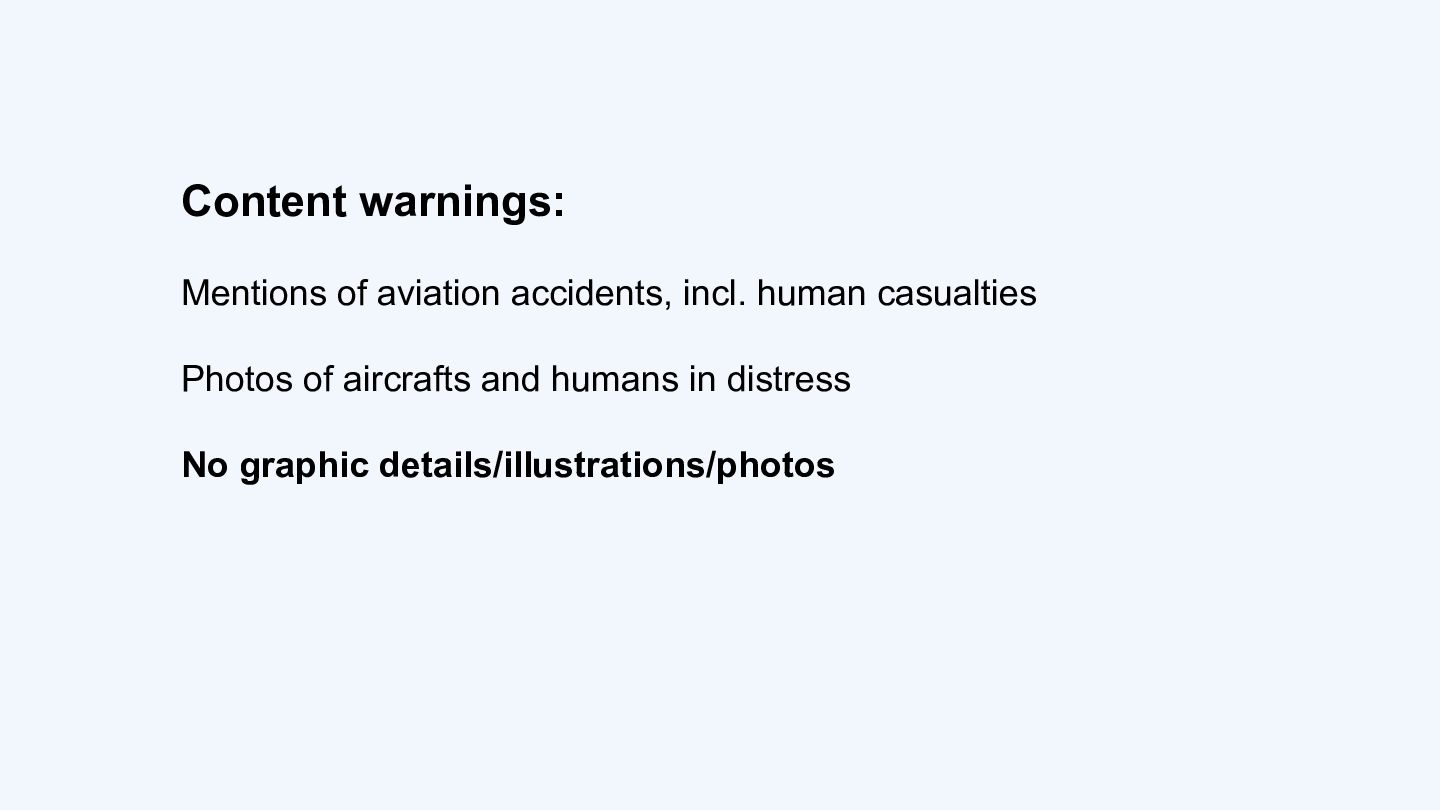Click the word 'aircrafts'

click(406, 379)
